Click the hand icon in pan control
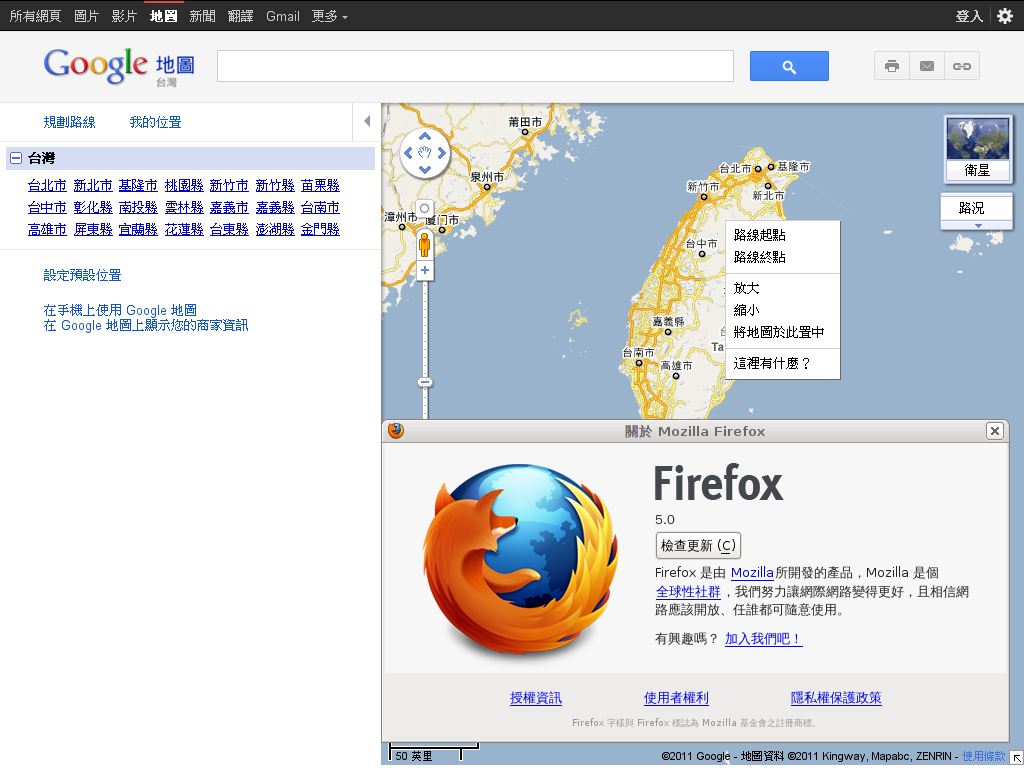 point(425,153)
